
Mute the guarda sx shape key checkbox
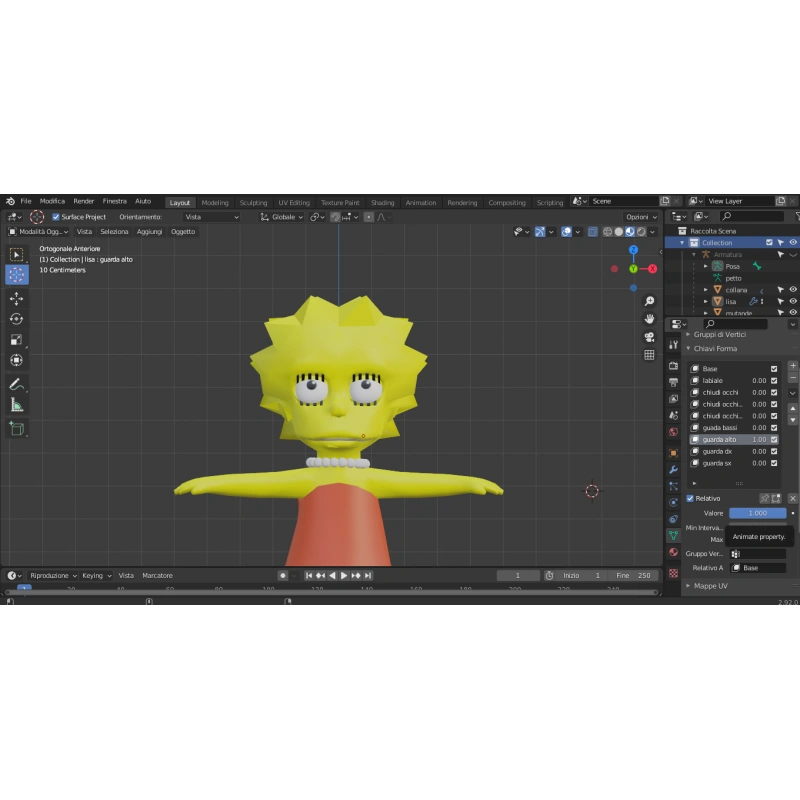tap(774, 463)
